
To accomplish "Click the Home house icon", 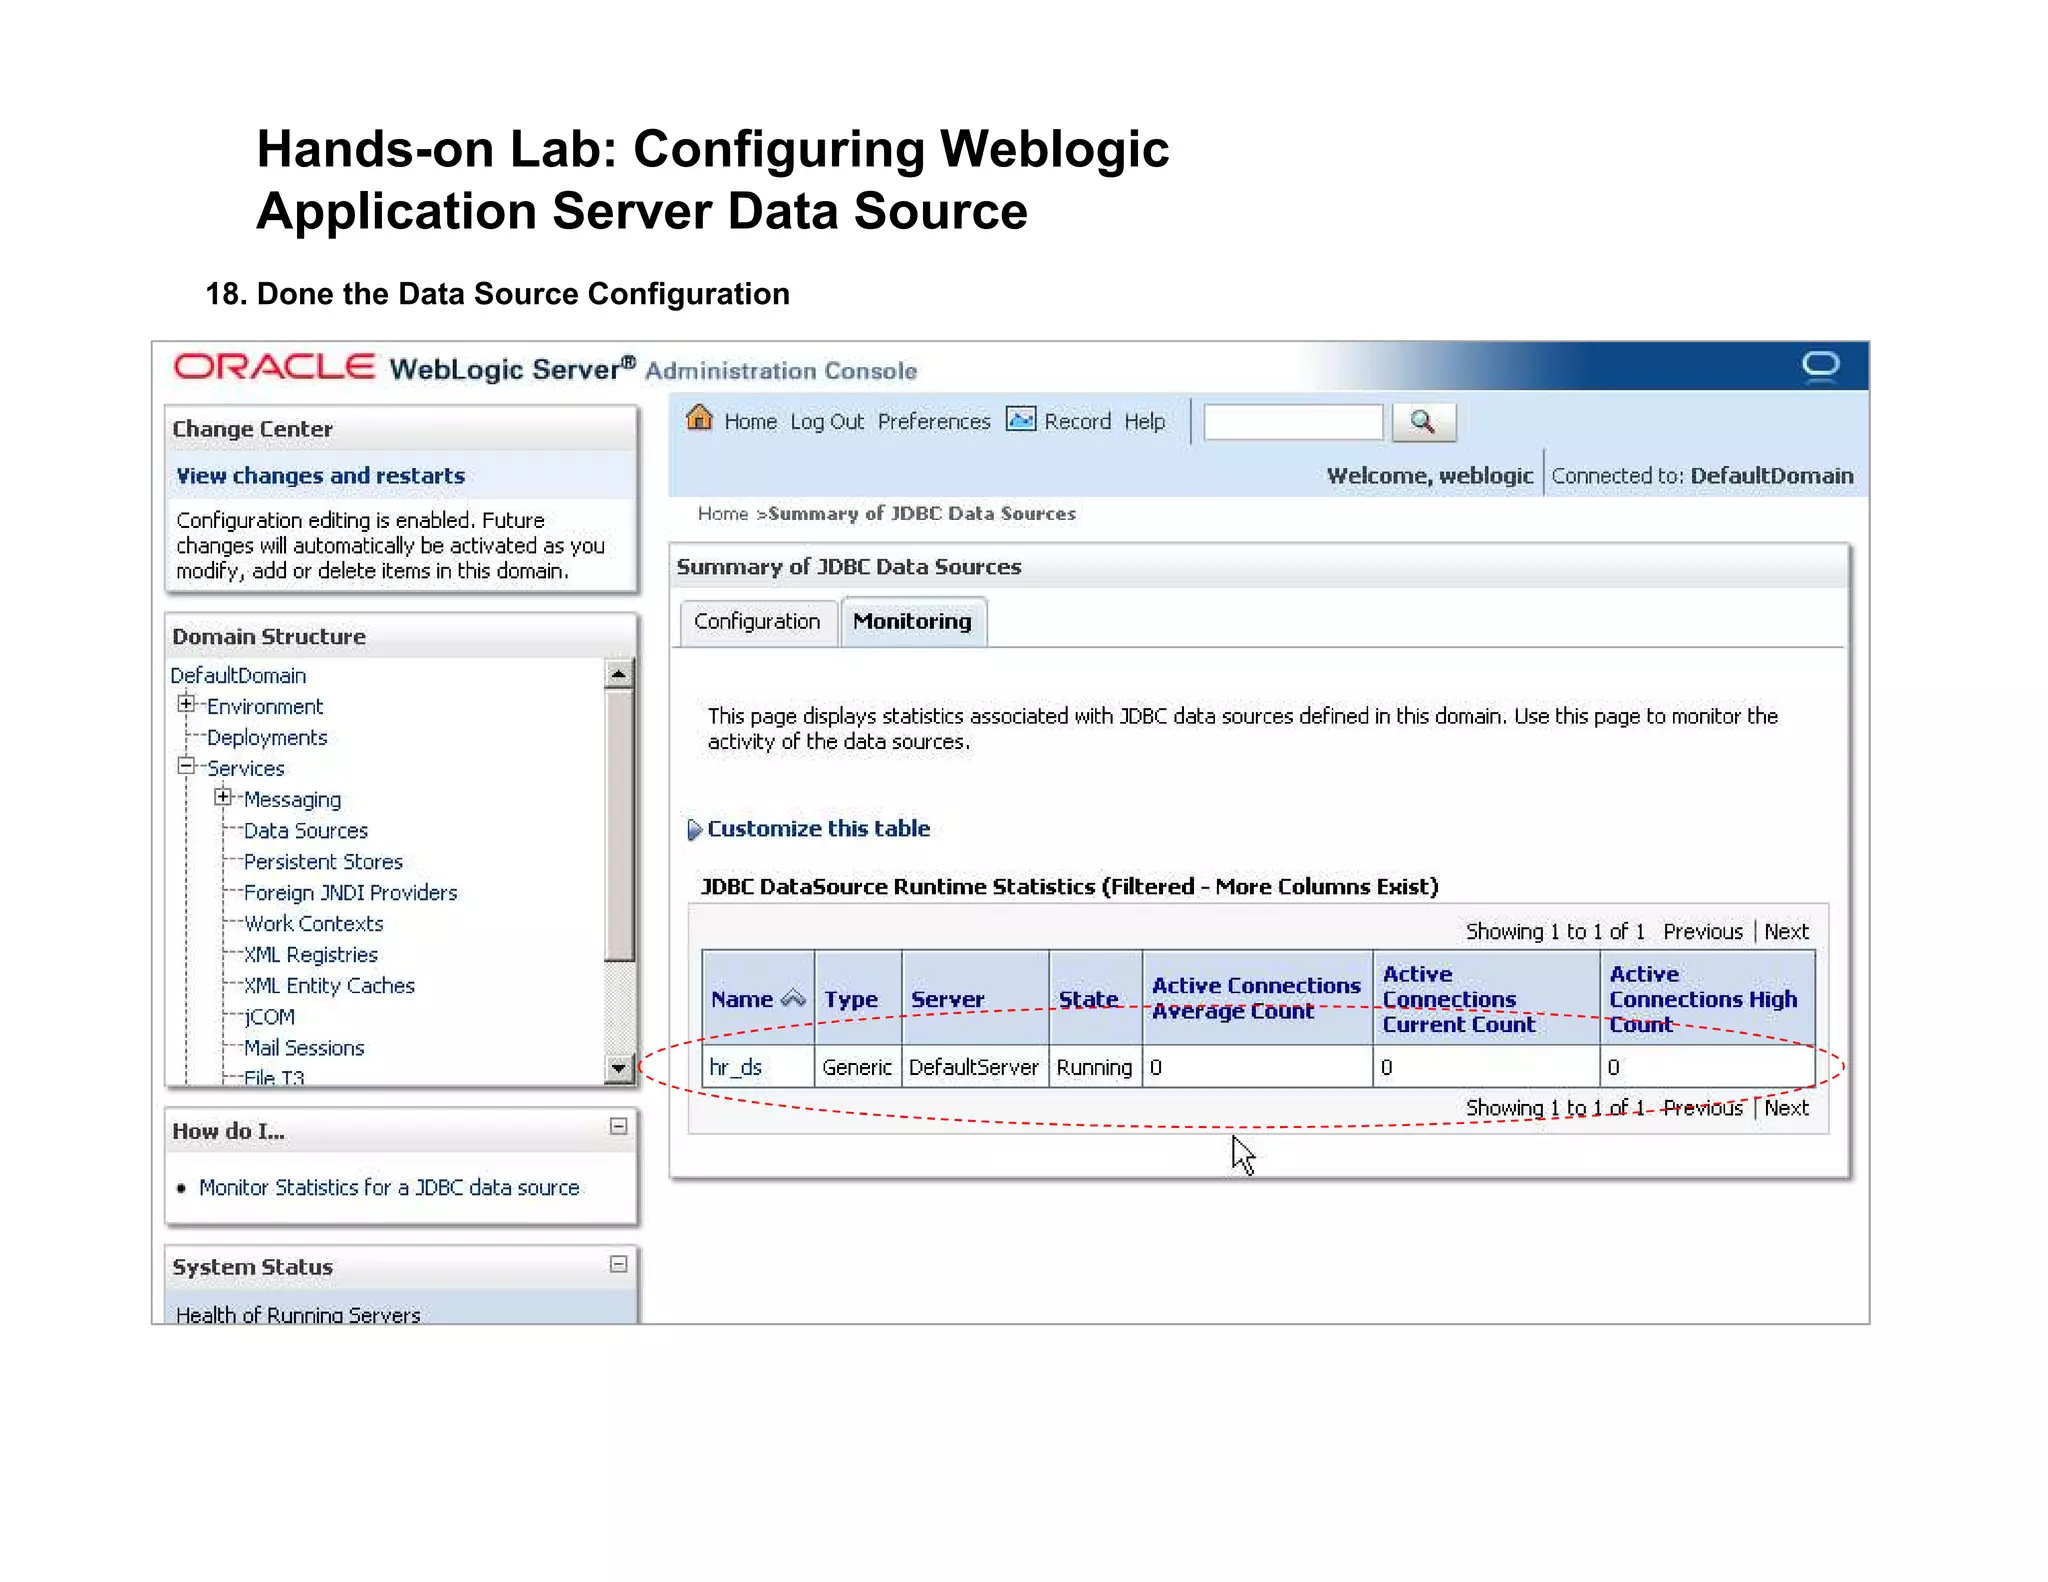I will coord(699,419).
